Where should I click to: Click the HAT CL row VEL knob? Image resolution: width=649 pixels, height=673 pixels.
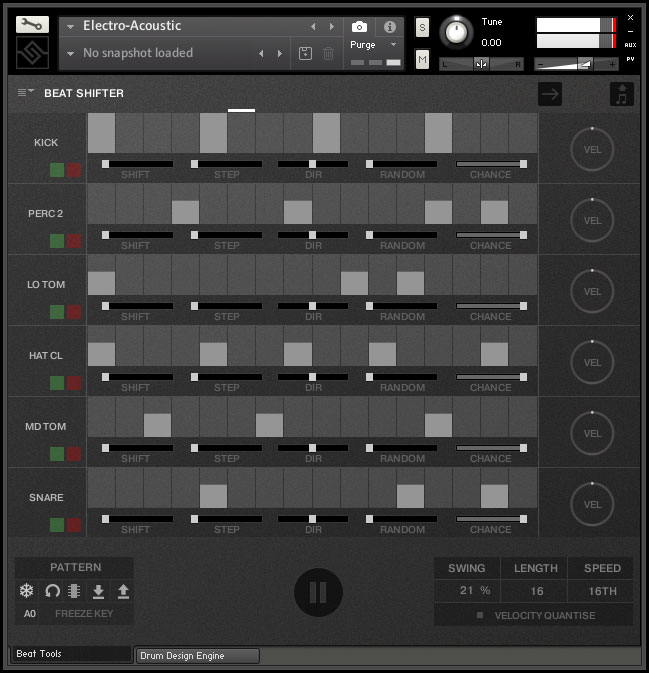592,362
